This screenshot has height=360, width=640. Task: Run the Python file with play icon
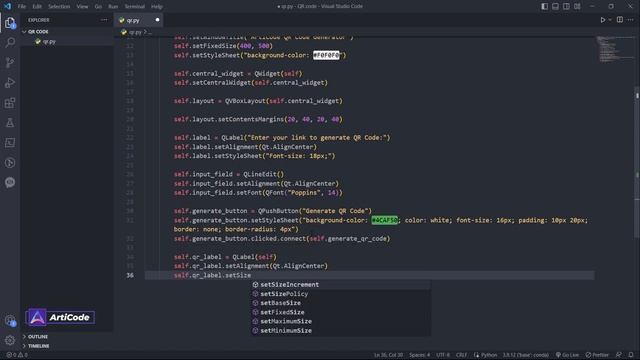pyautogui.click(x=602, y=20)
